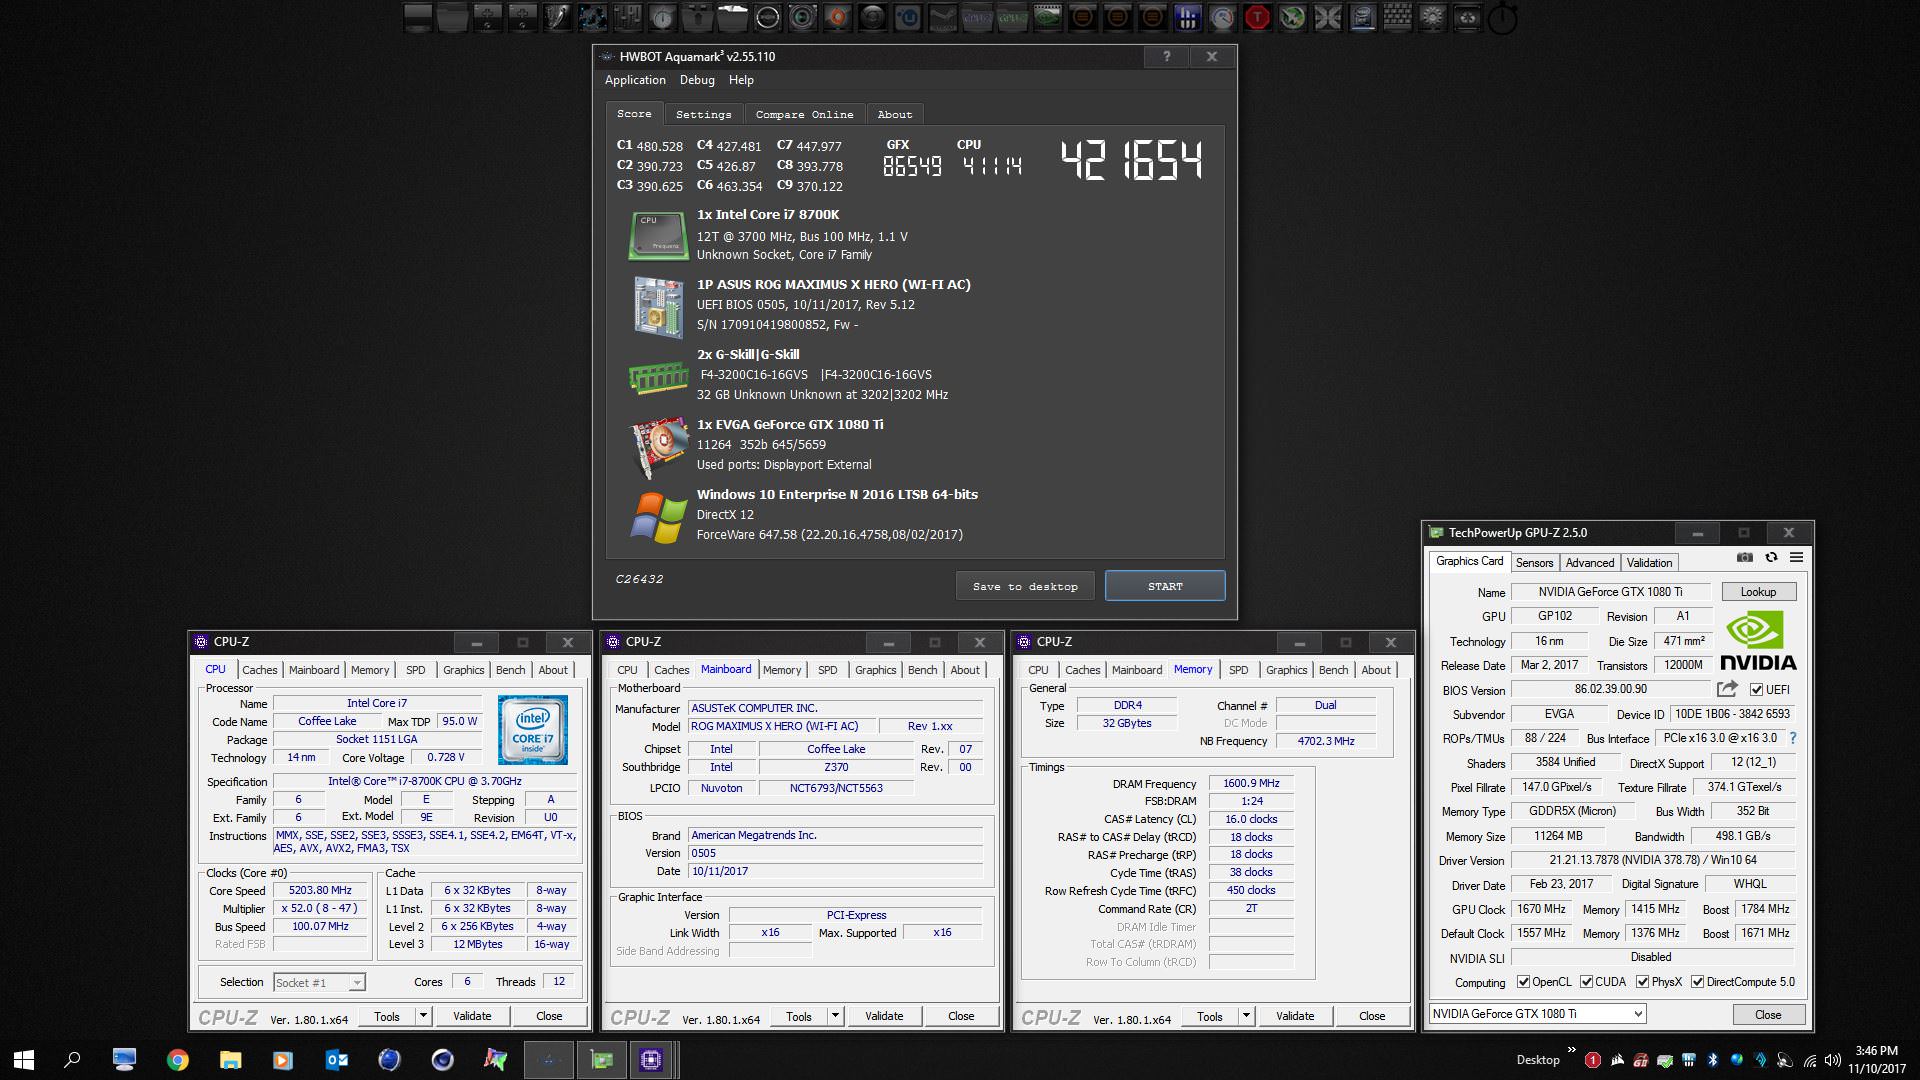Open GPU selector dropdown in GPU-Z

pos(1537,1014)
